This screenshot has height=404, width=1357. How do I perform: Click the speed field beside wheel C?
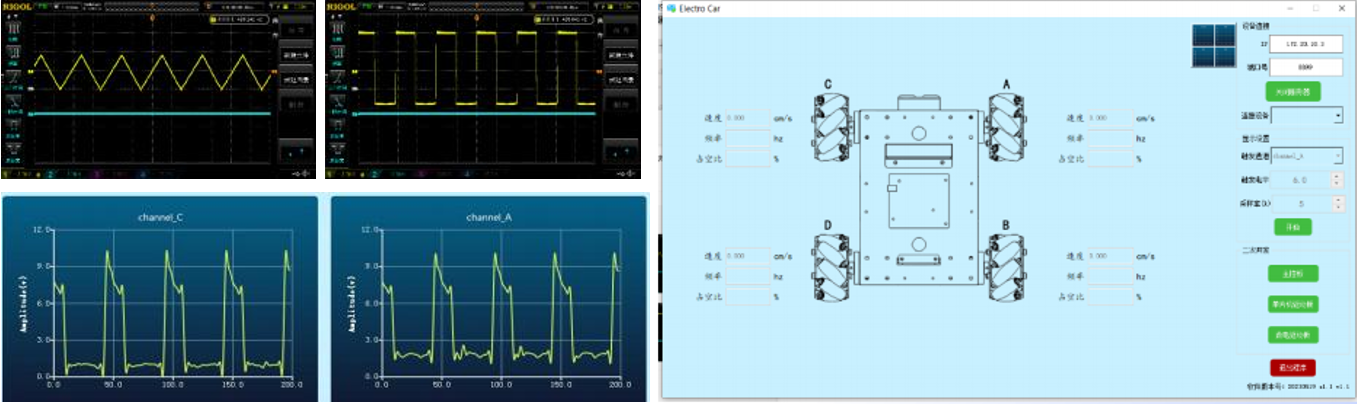(x=747, y=117)
